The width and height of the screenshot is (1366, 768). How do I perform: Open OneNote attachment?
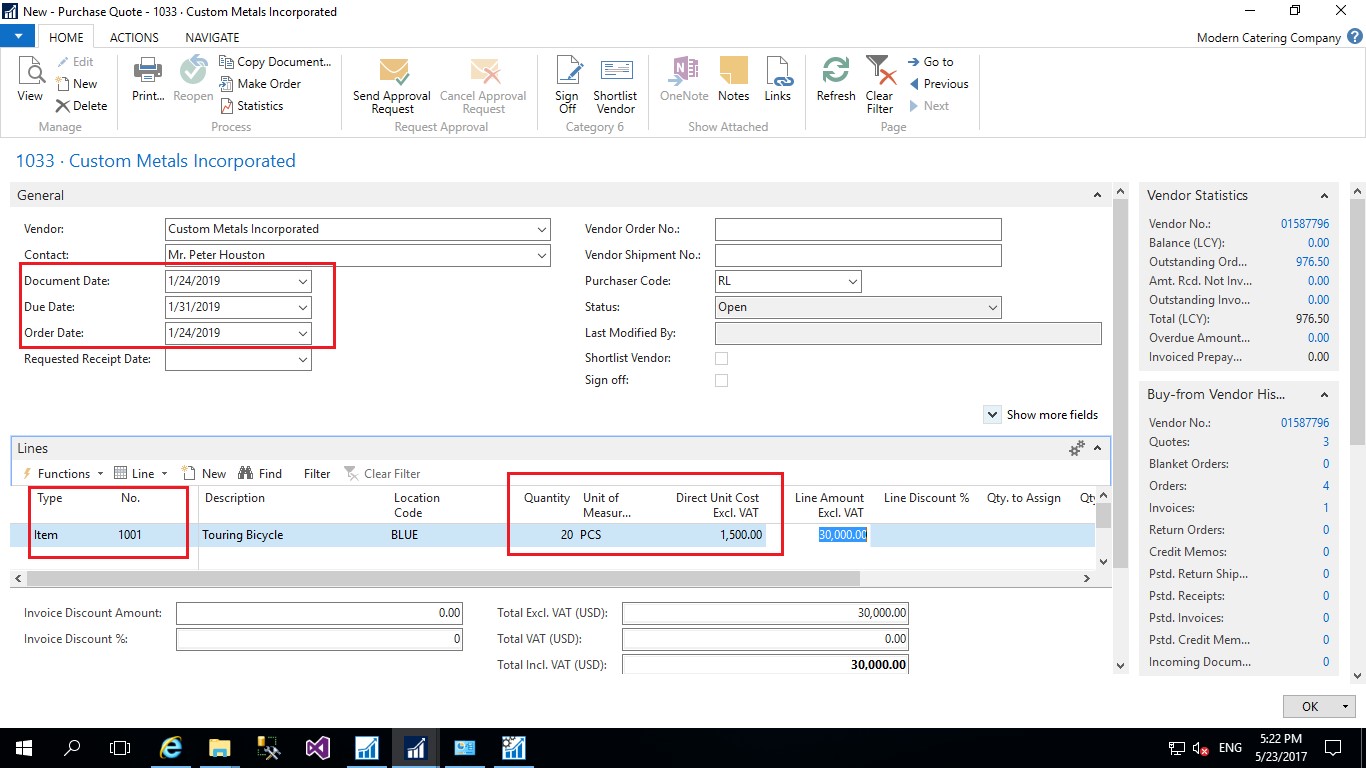click(684, 80)
